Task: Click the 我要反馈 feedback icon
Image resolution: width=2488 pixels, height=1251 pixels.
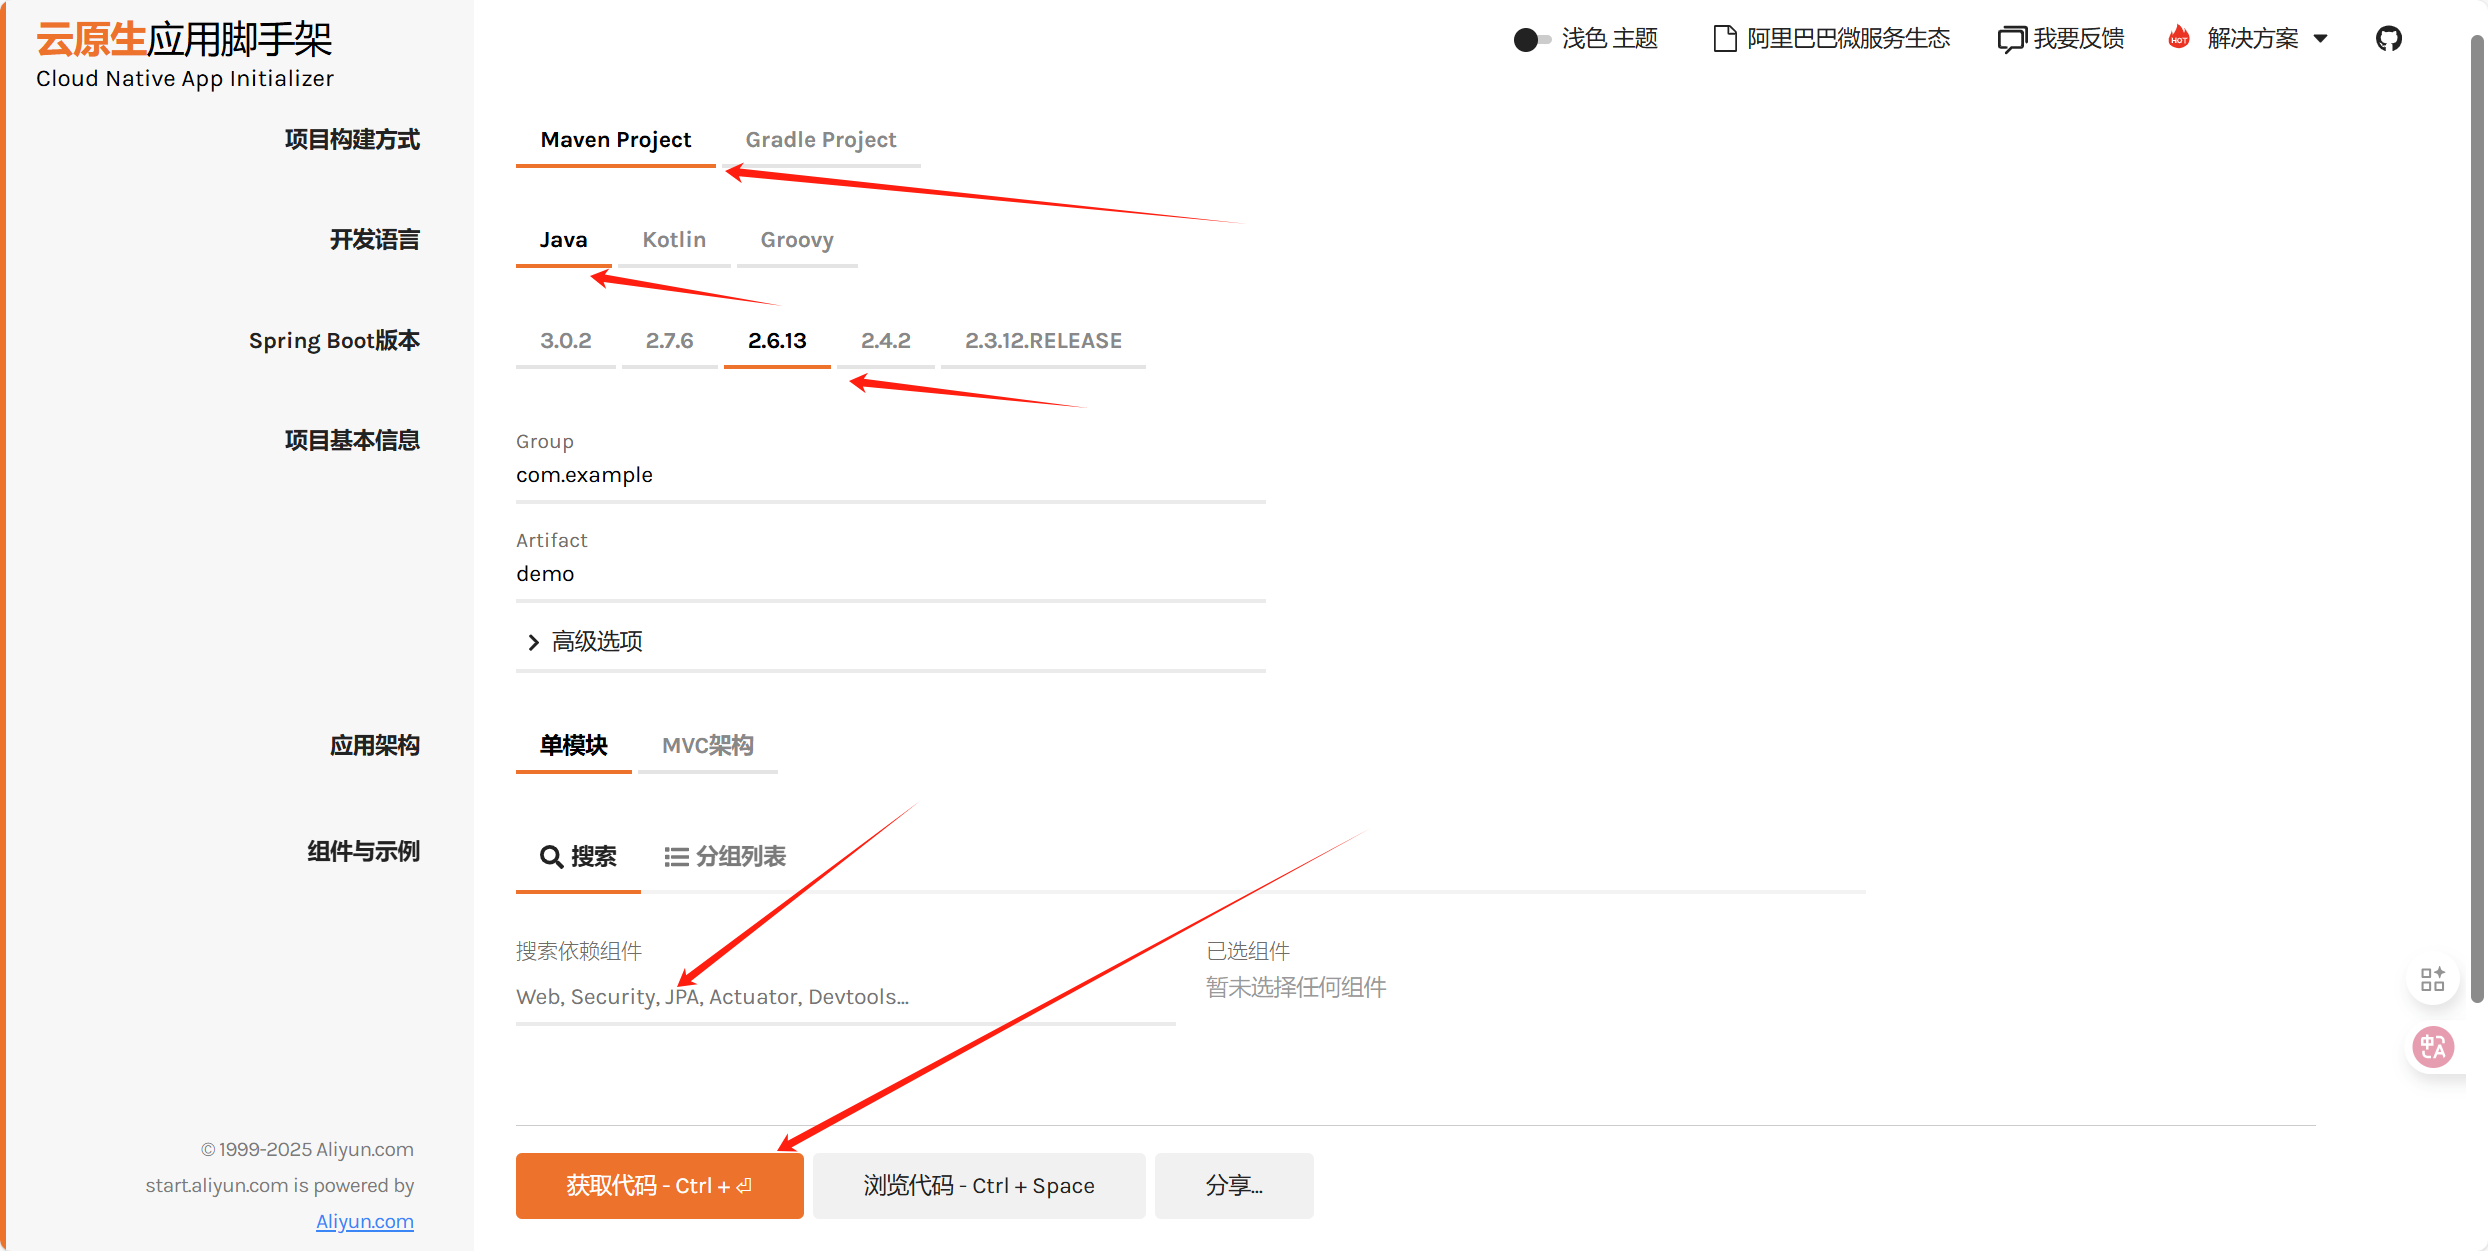Action: coord(2013,38)
